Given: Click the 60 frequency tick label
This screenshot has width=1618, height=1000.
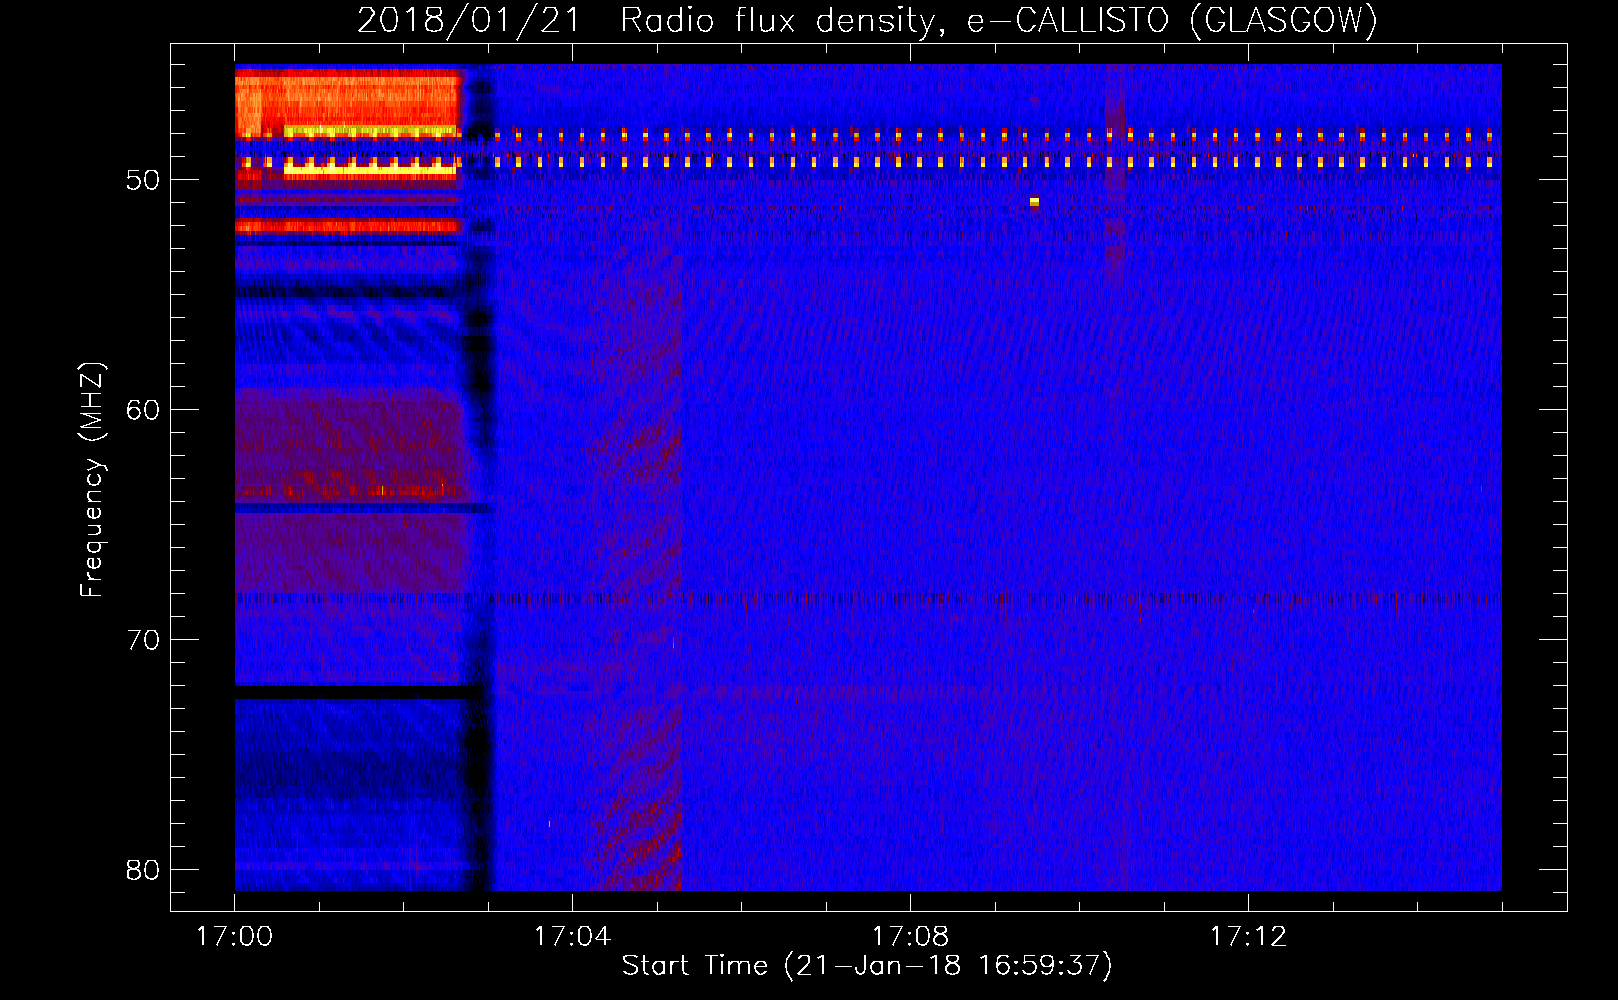Looking at the screenshot, I should (x=144, y=410).
